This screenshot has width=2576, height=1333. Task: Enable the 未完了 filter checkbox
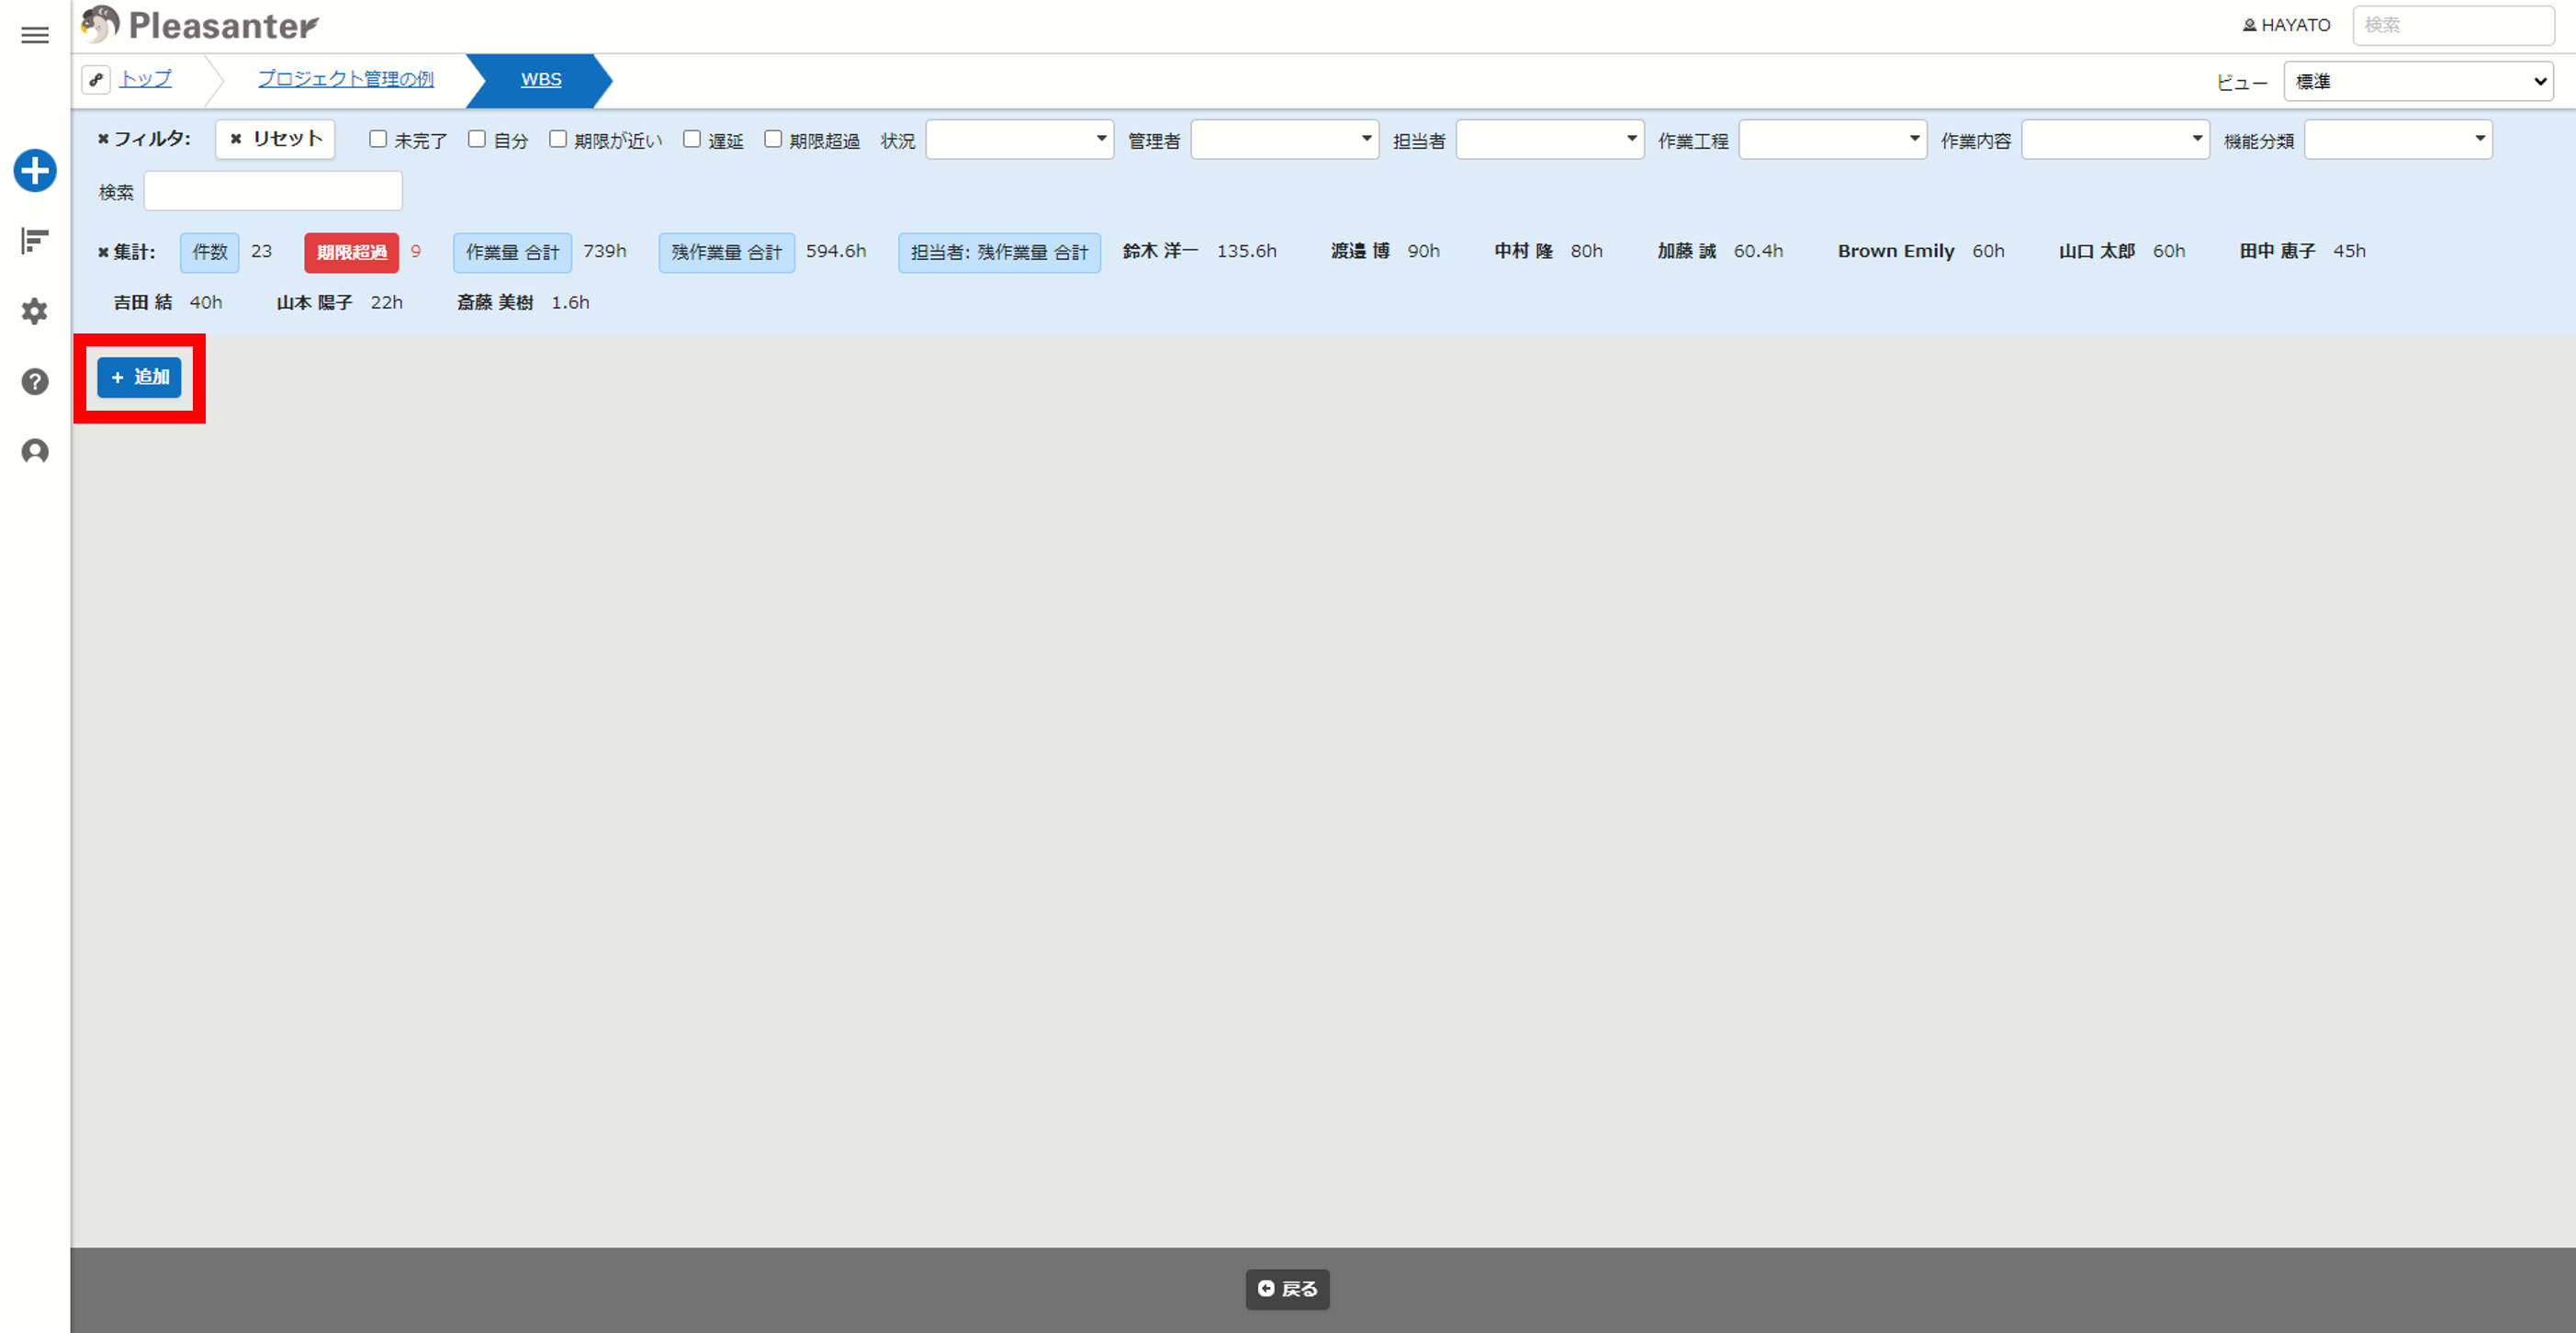[378, 139]
